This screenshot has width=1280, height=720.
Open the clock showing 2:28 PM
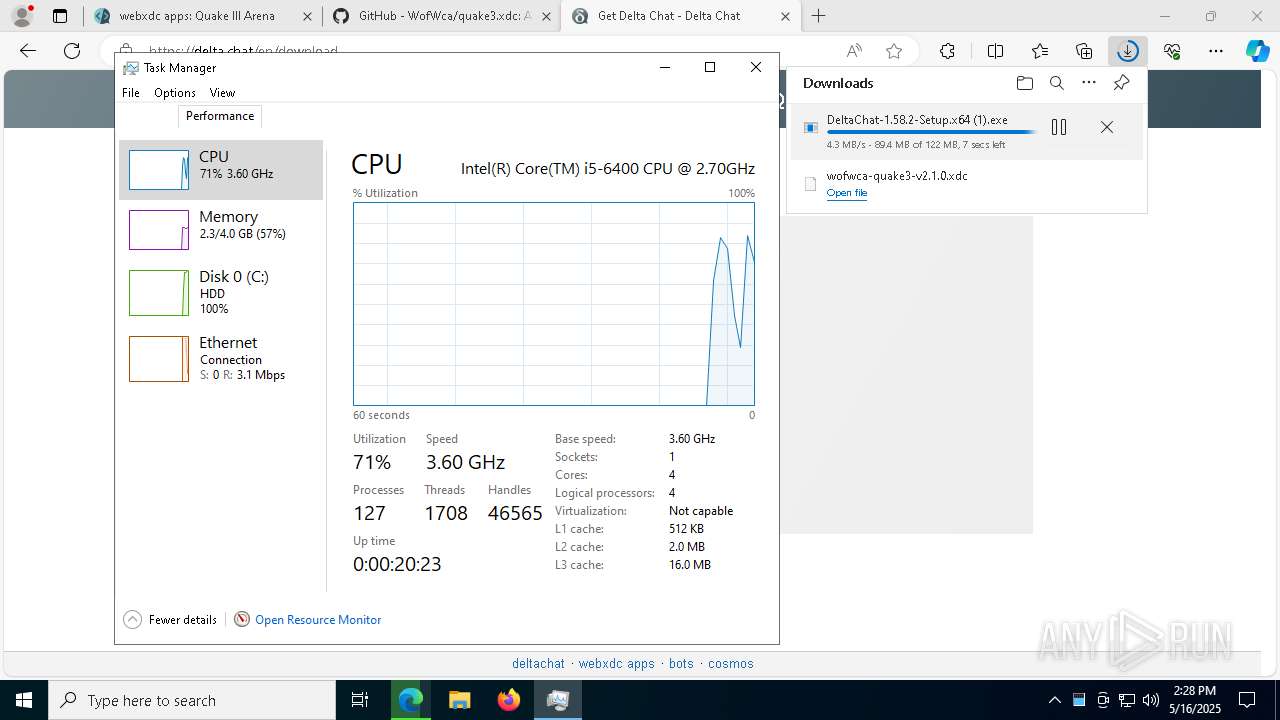1195,700
